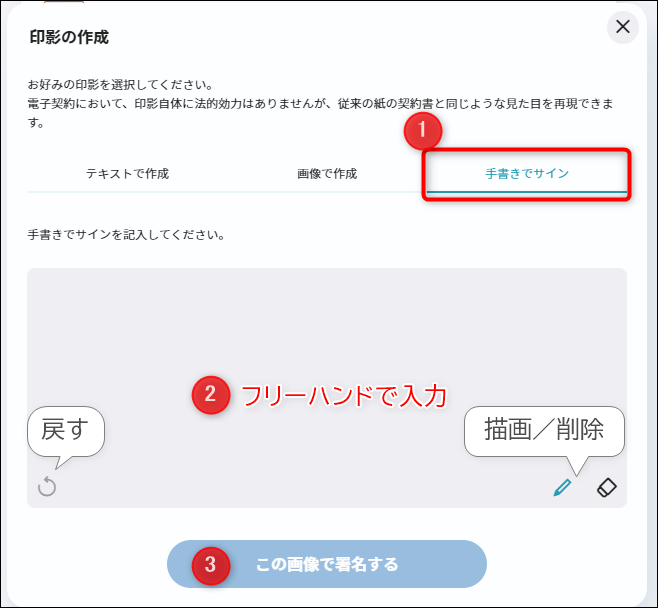658x608 pixels.
Task: Click the お好みの印影を選択してください text line
Action: coord(121,85)
